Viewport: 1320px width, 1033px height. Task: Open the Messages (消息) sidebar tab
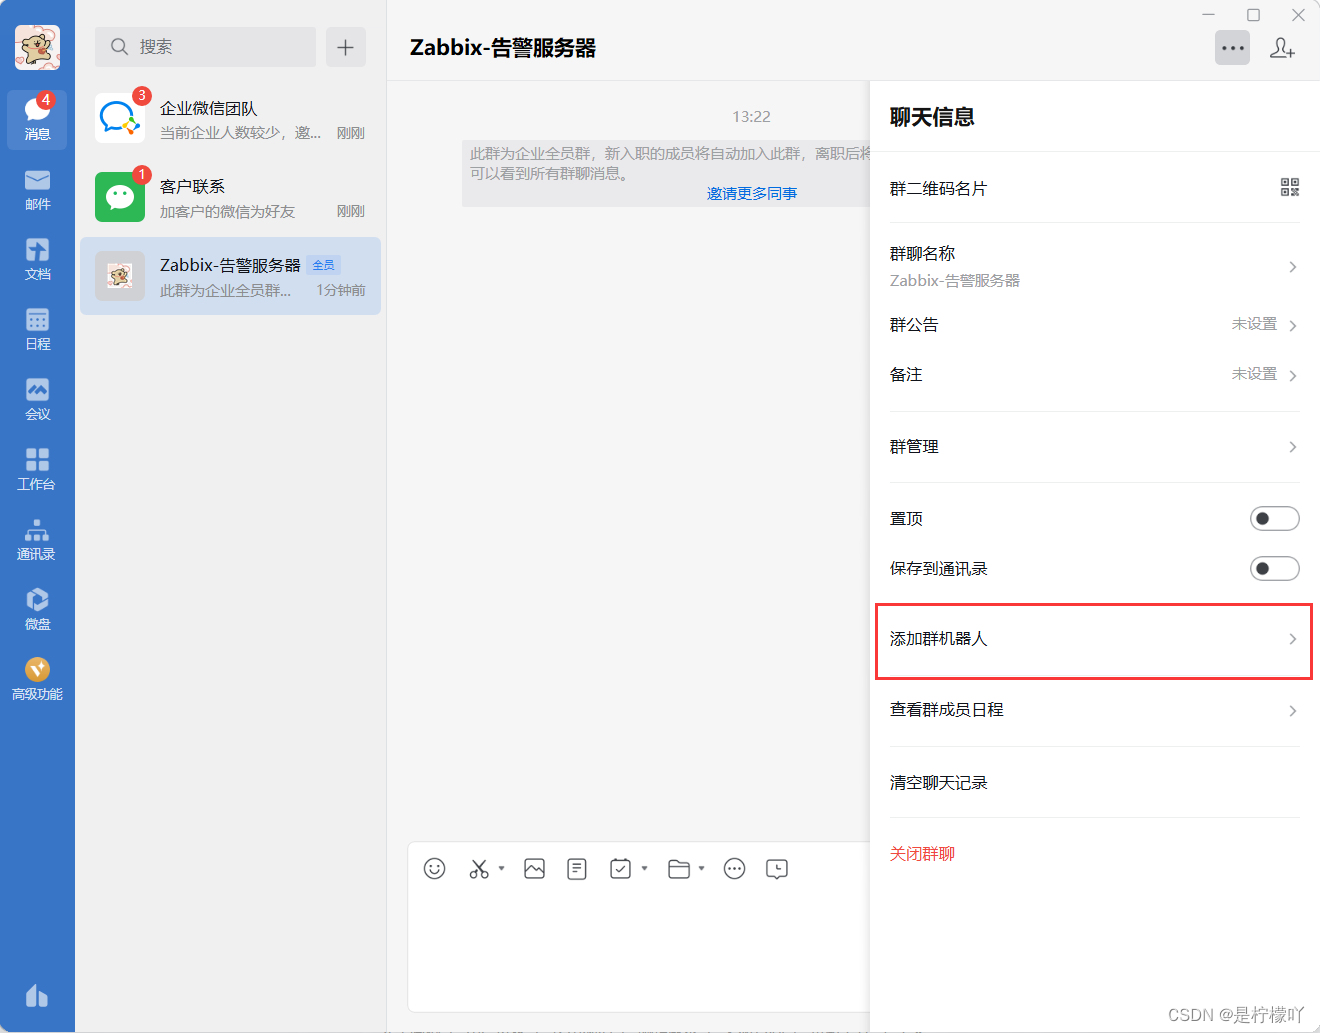(37, 119)
